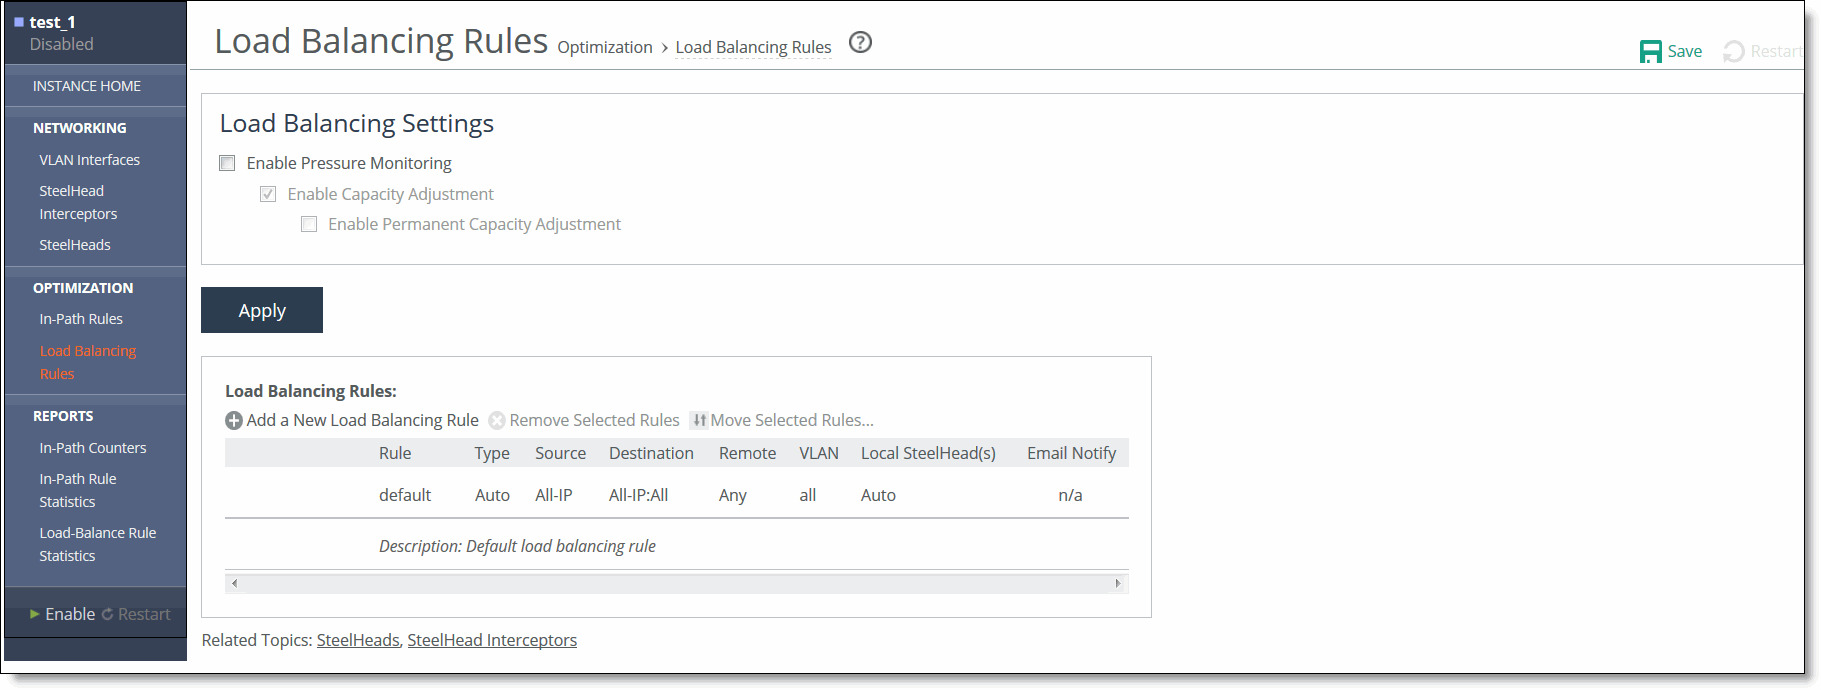Open In-Path Rules in sidebar
The height and width of the screenshot is (690, 1821).
pyautogui.click(x=81, y=319)
